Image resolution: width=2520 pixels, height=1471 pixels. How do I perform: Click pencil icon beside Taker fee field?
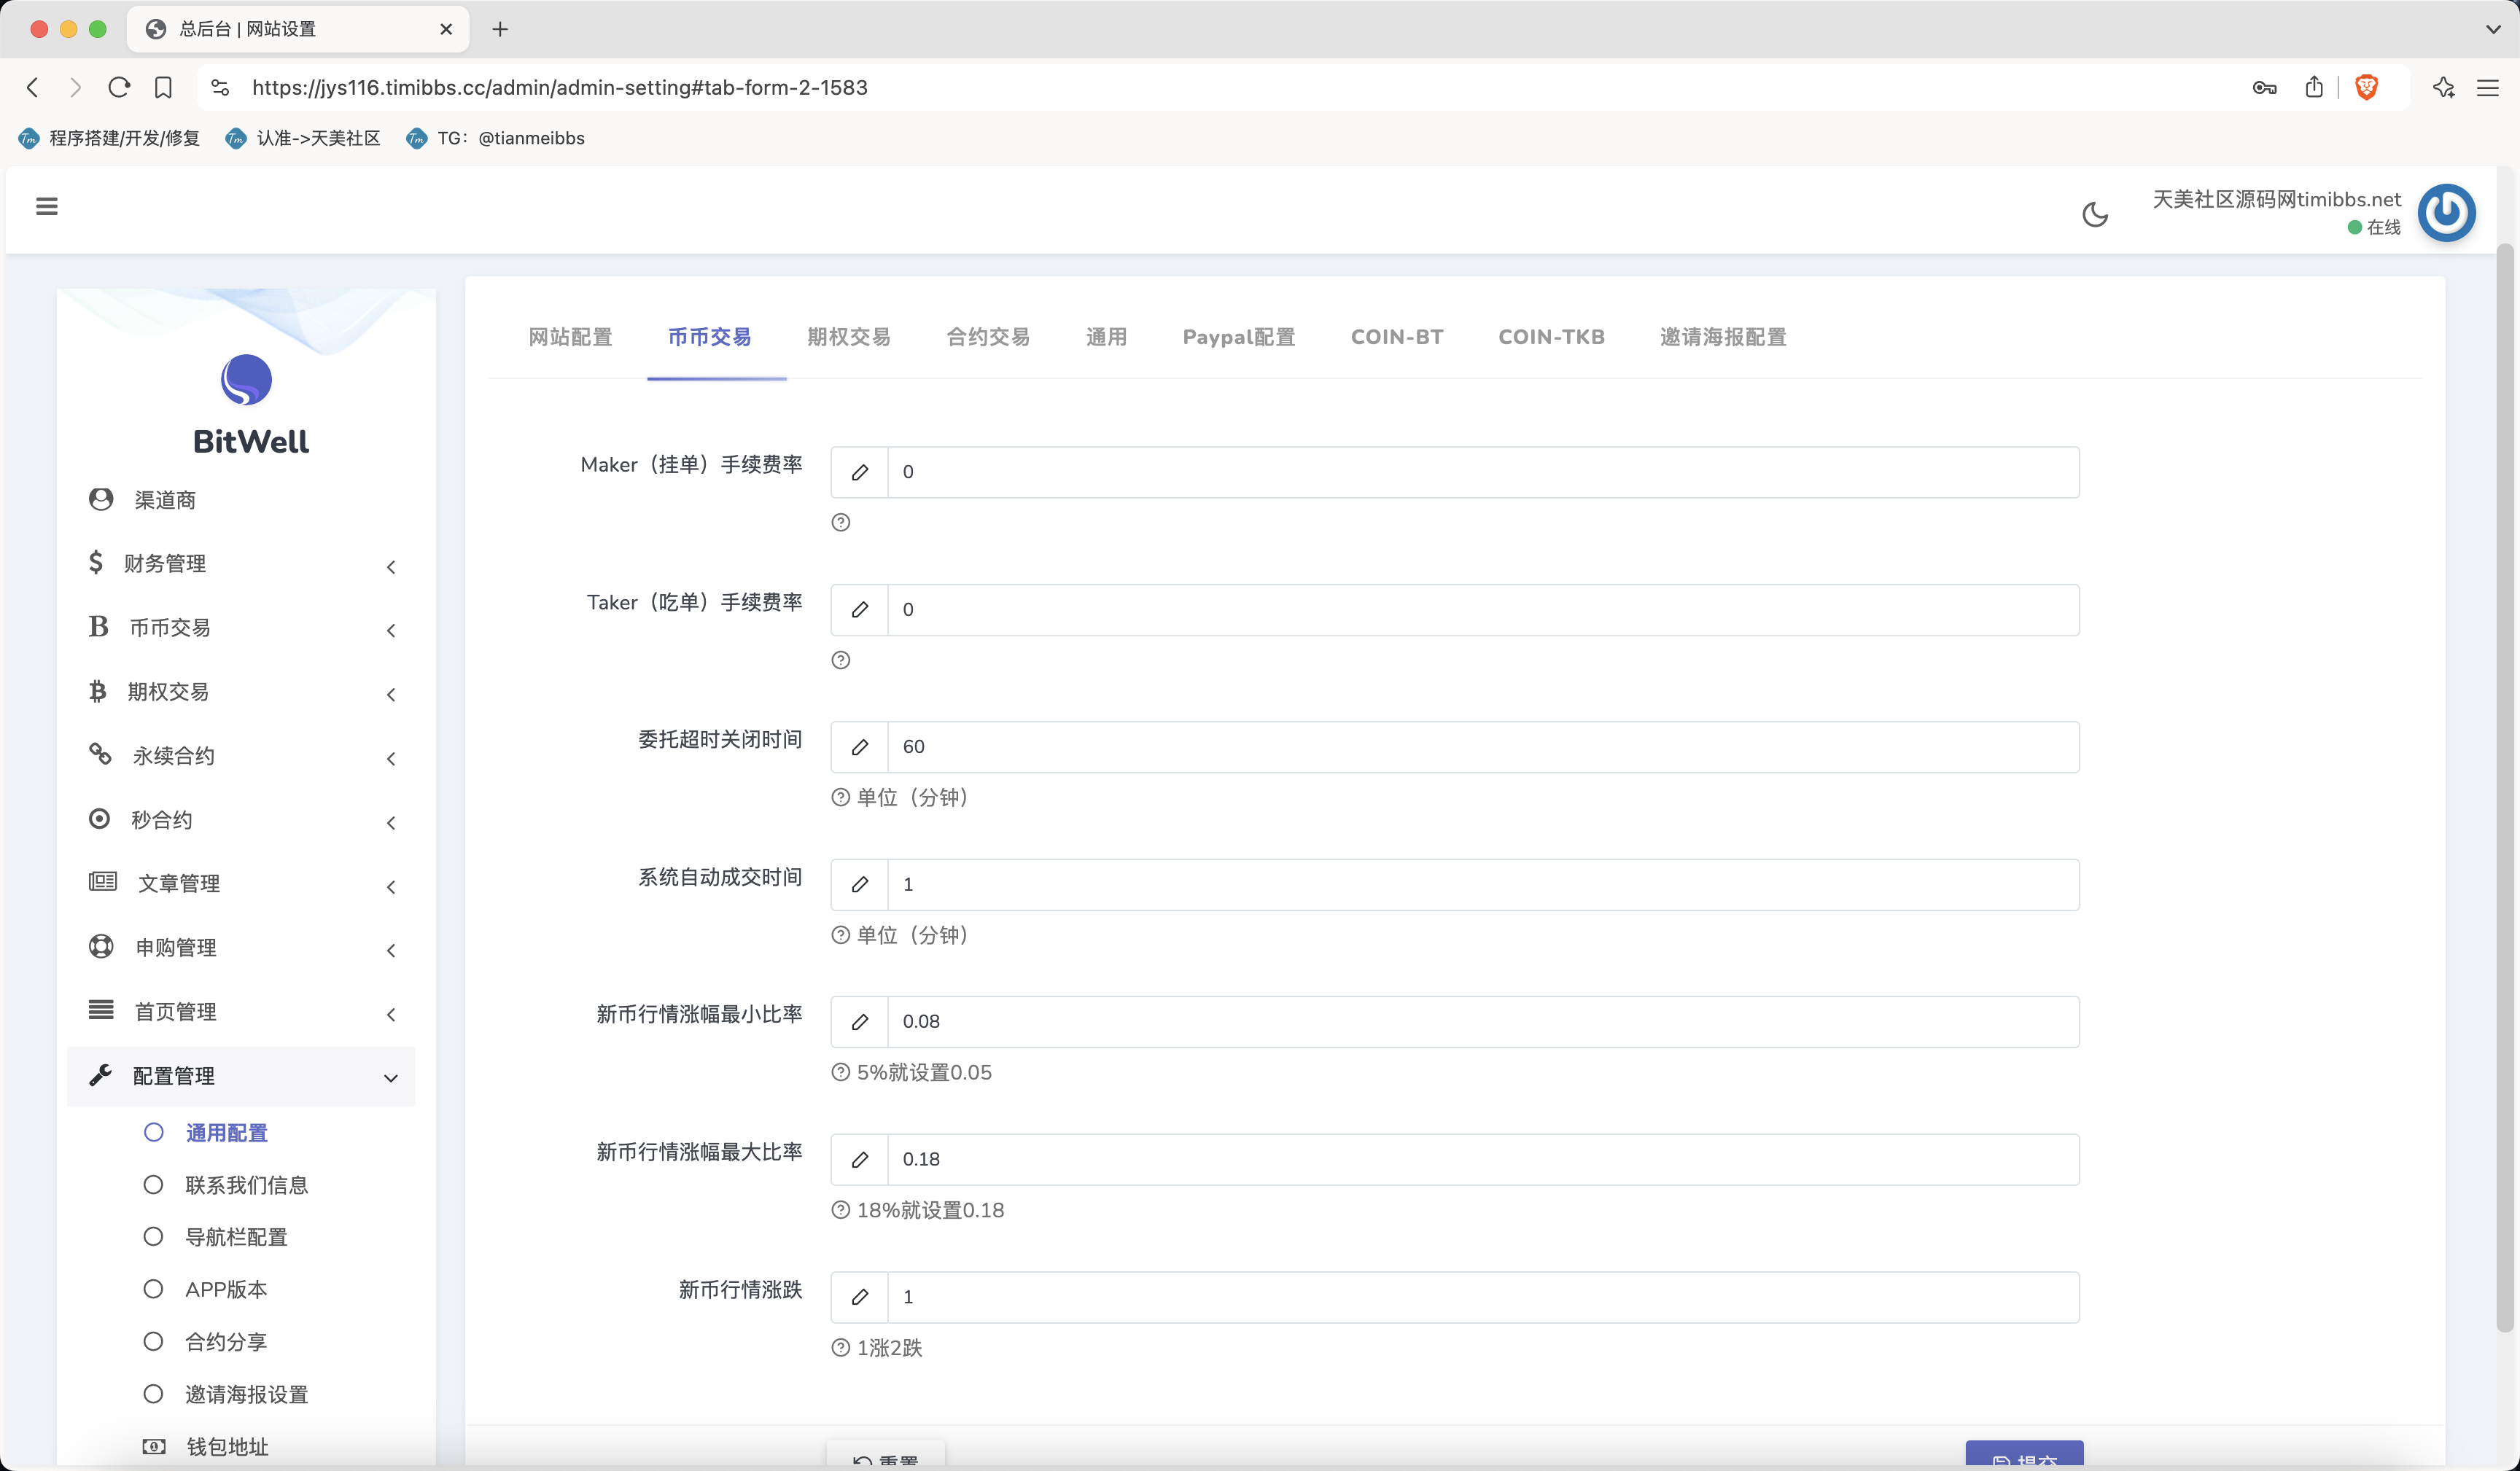(860, 610)
